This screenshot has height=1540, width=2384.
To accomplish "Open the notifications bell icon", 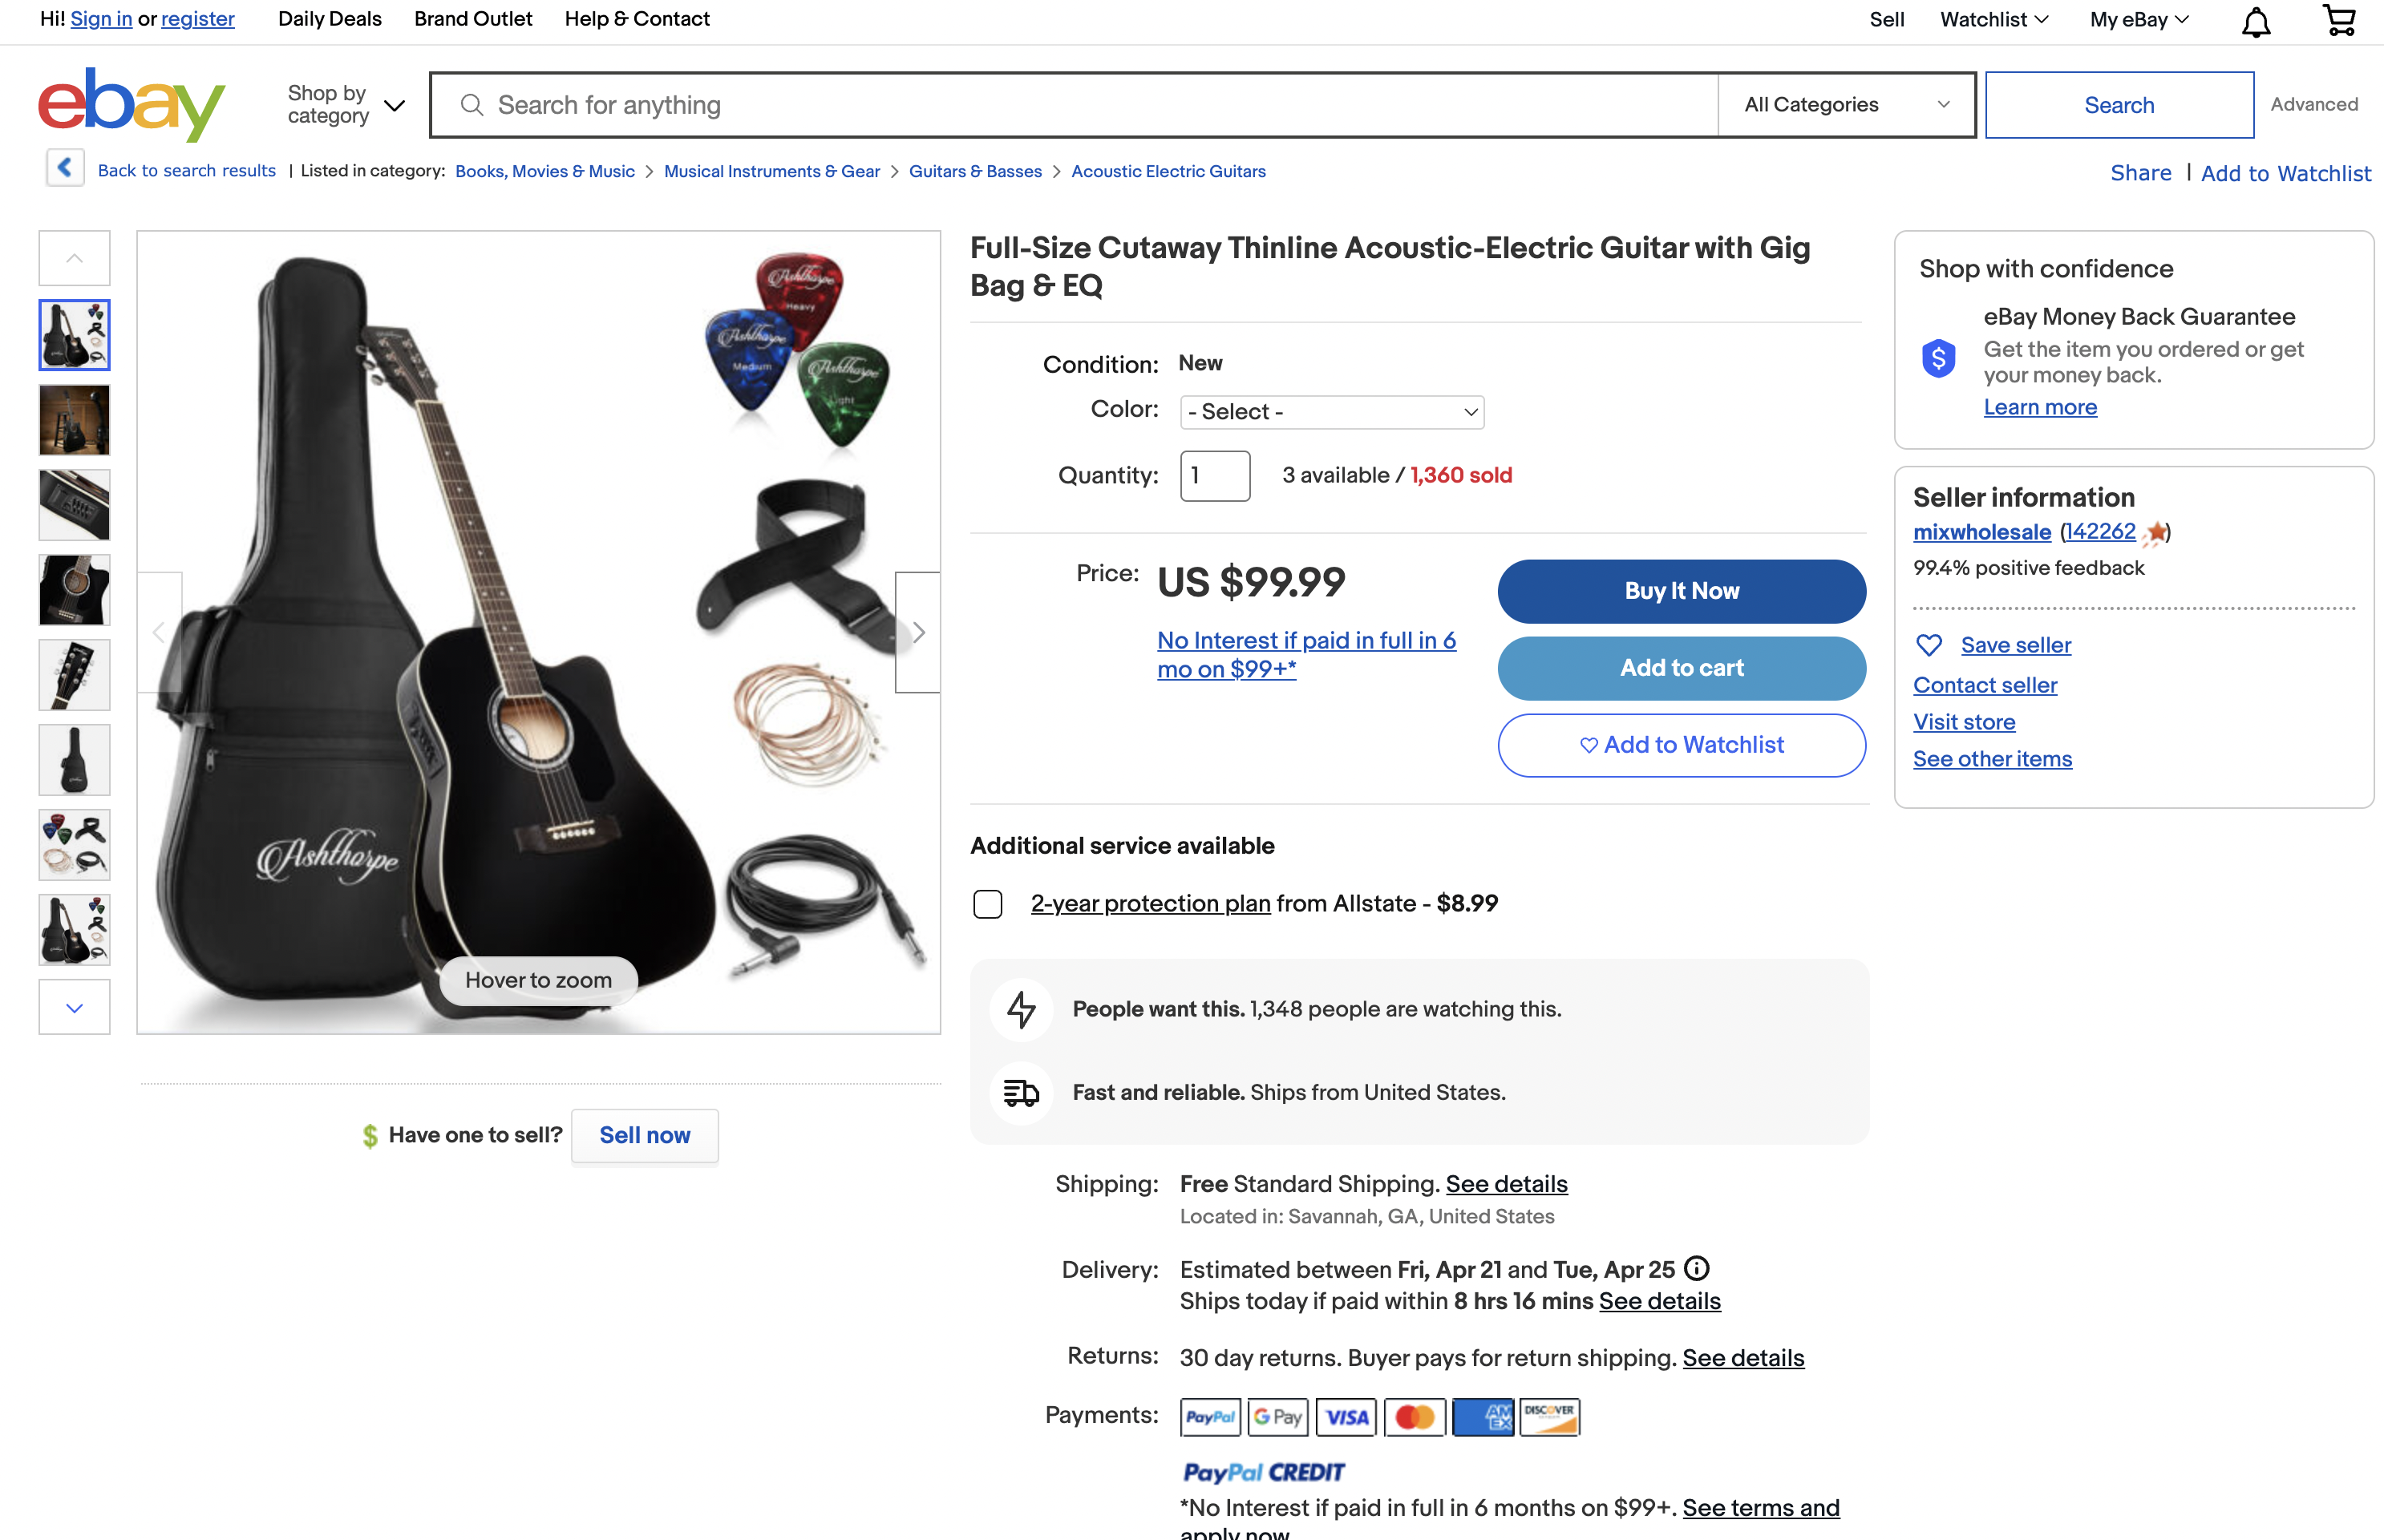I will coord(2256,21).
